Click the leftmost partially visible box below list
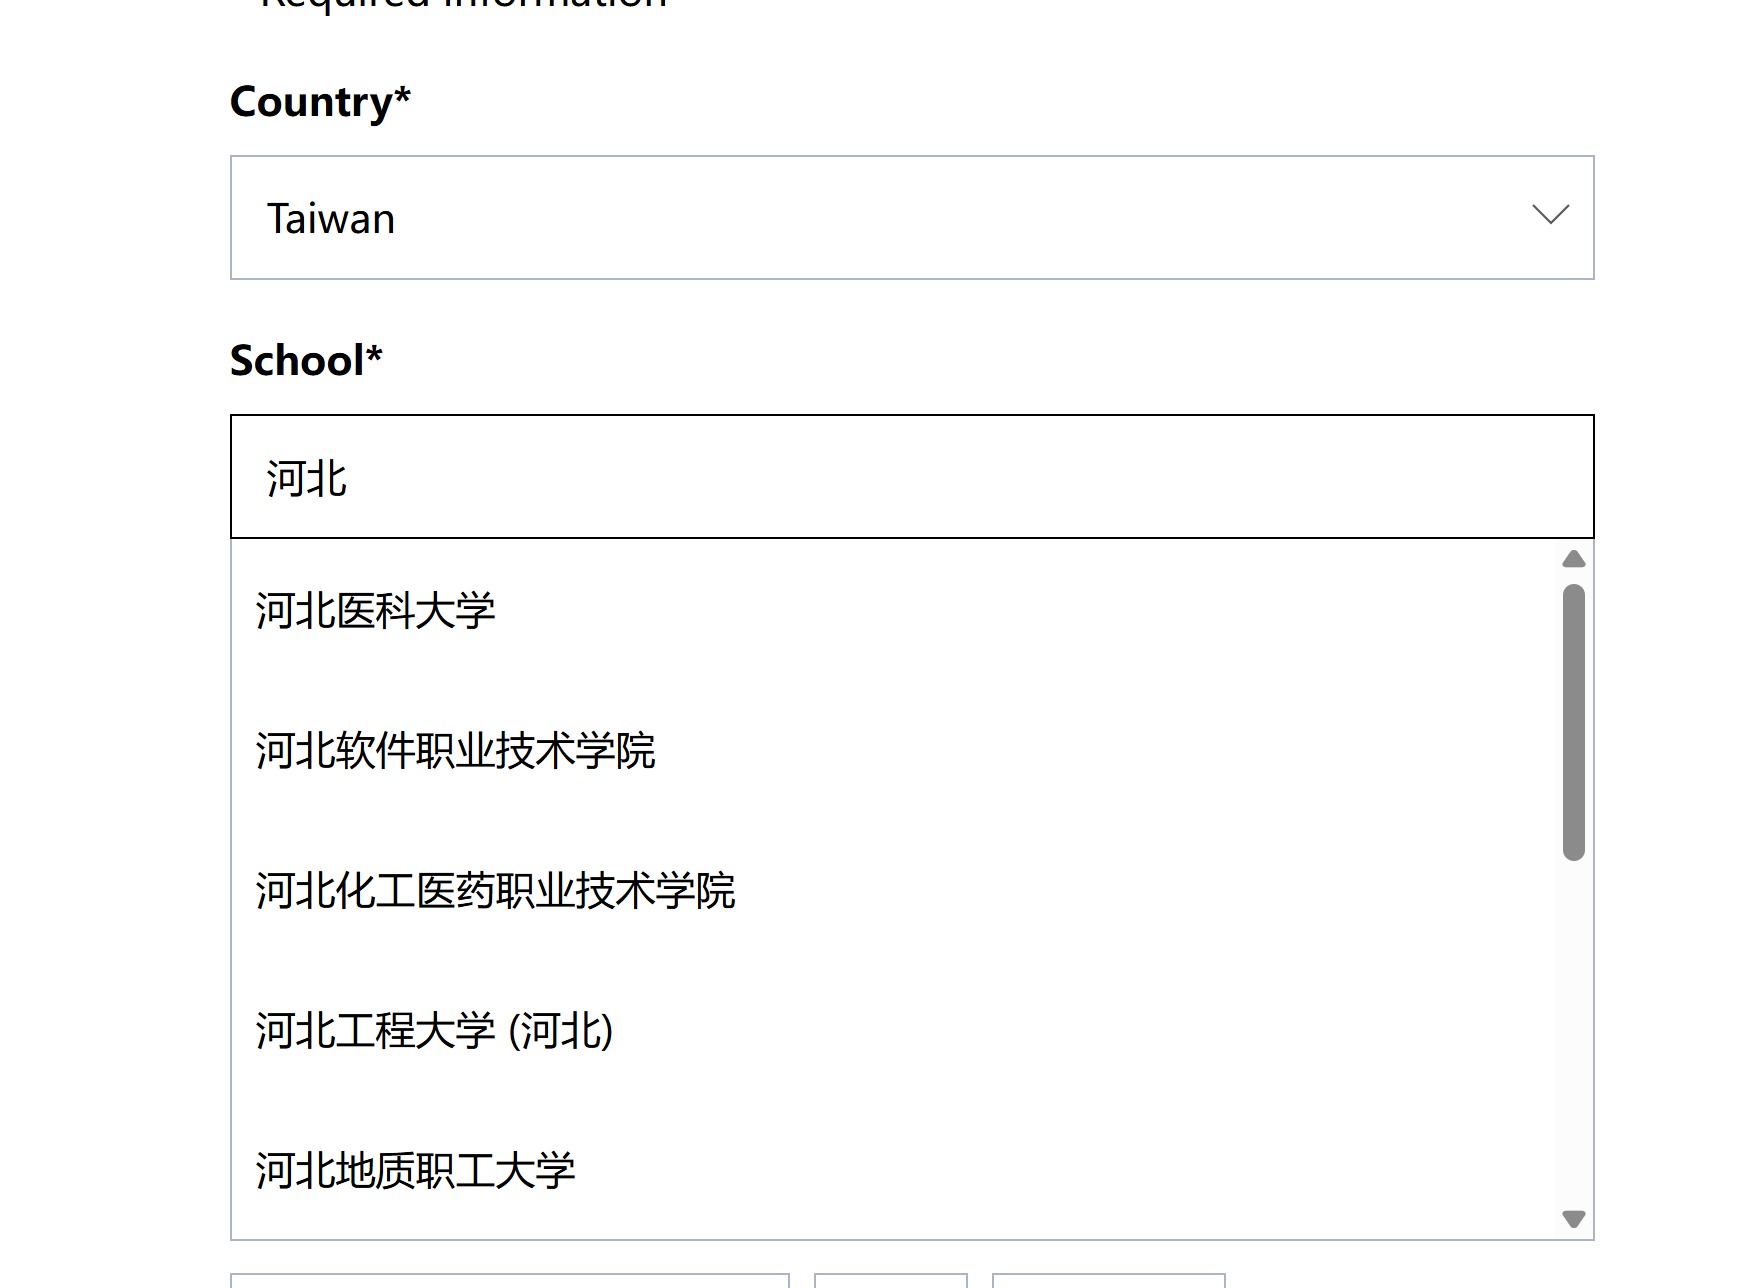The image size is (1743, 1288). pyautogui.click(x=510, y=1280)
